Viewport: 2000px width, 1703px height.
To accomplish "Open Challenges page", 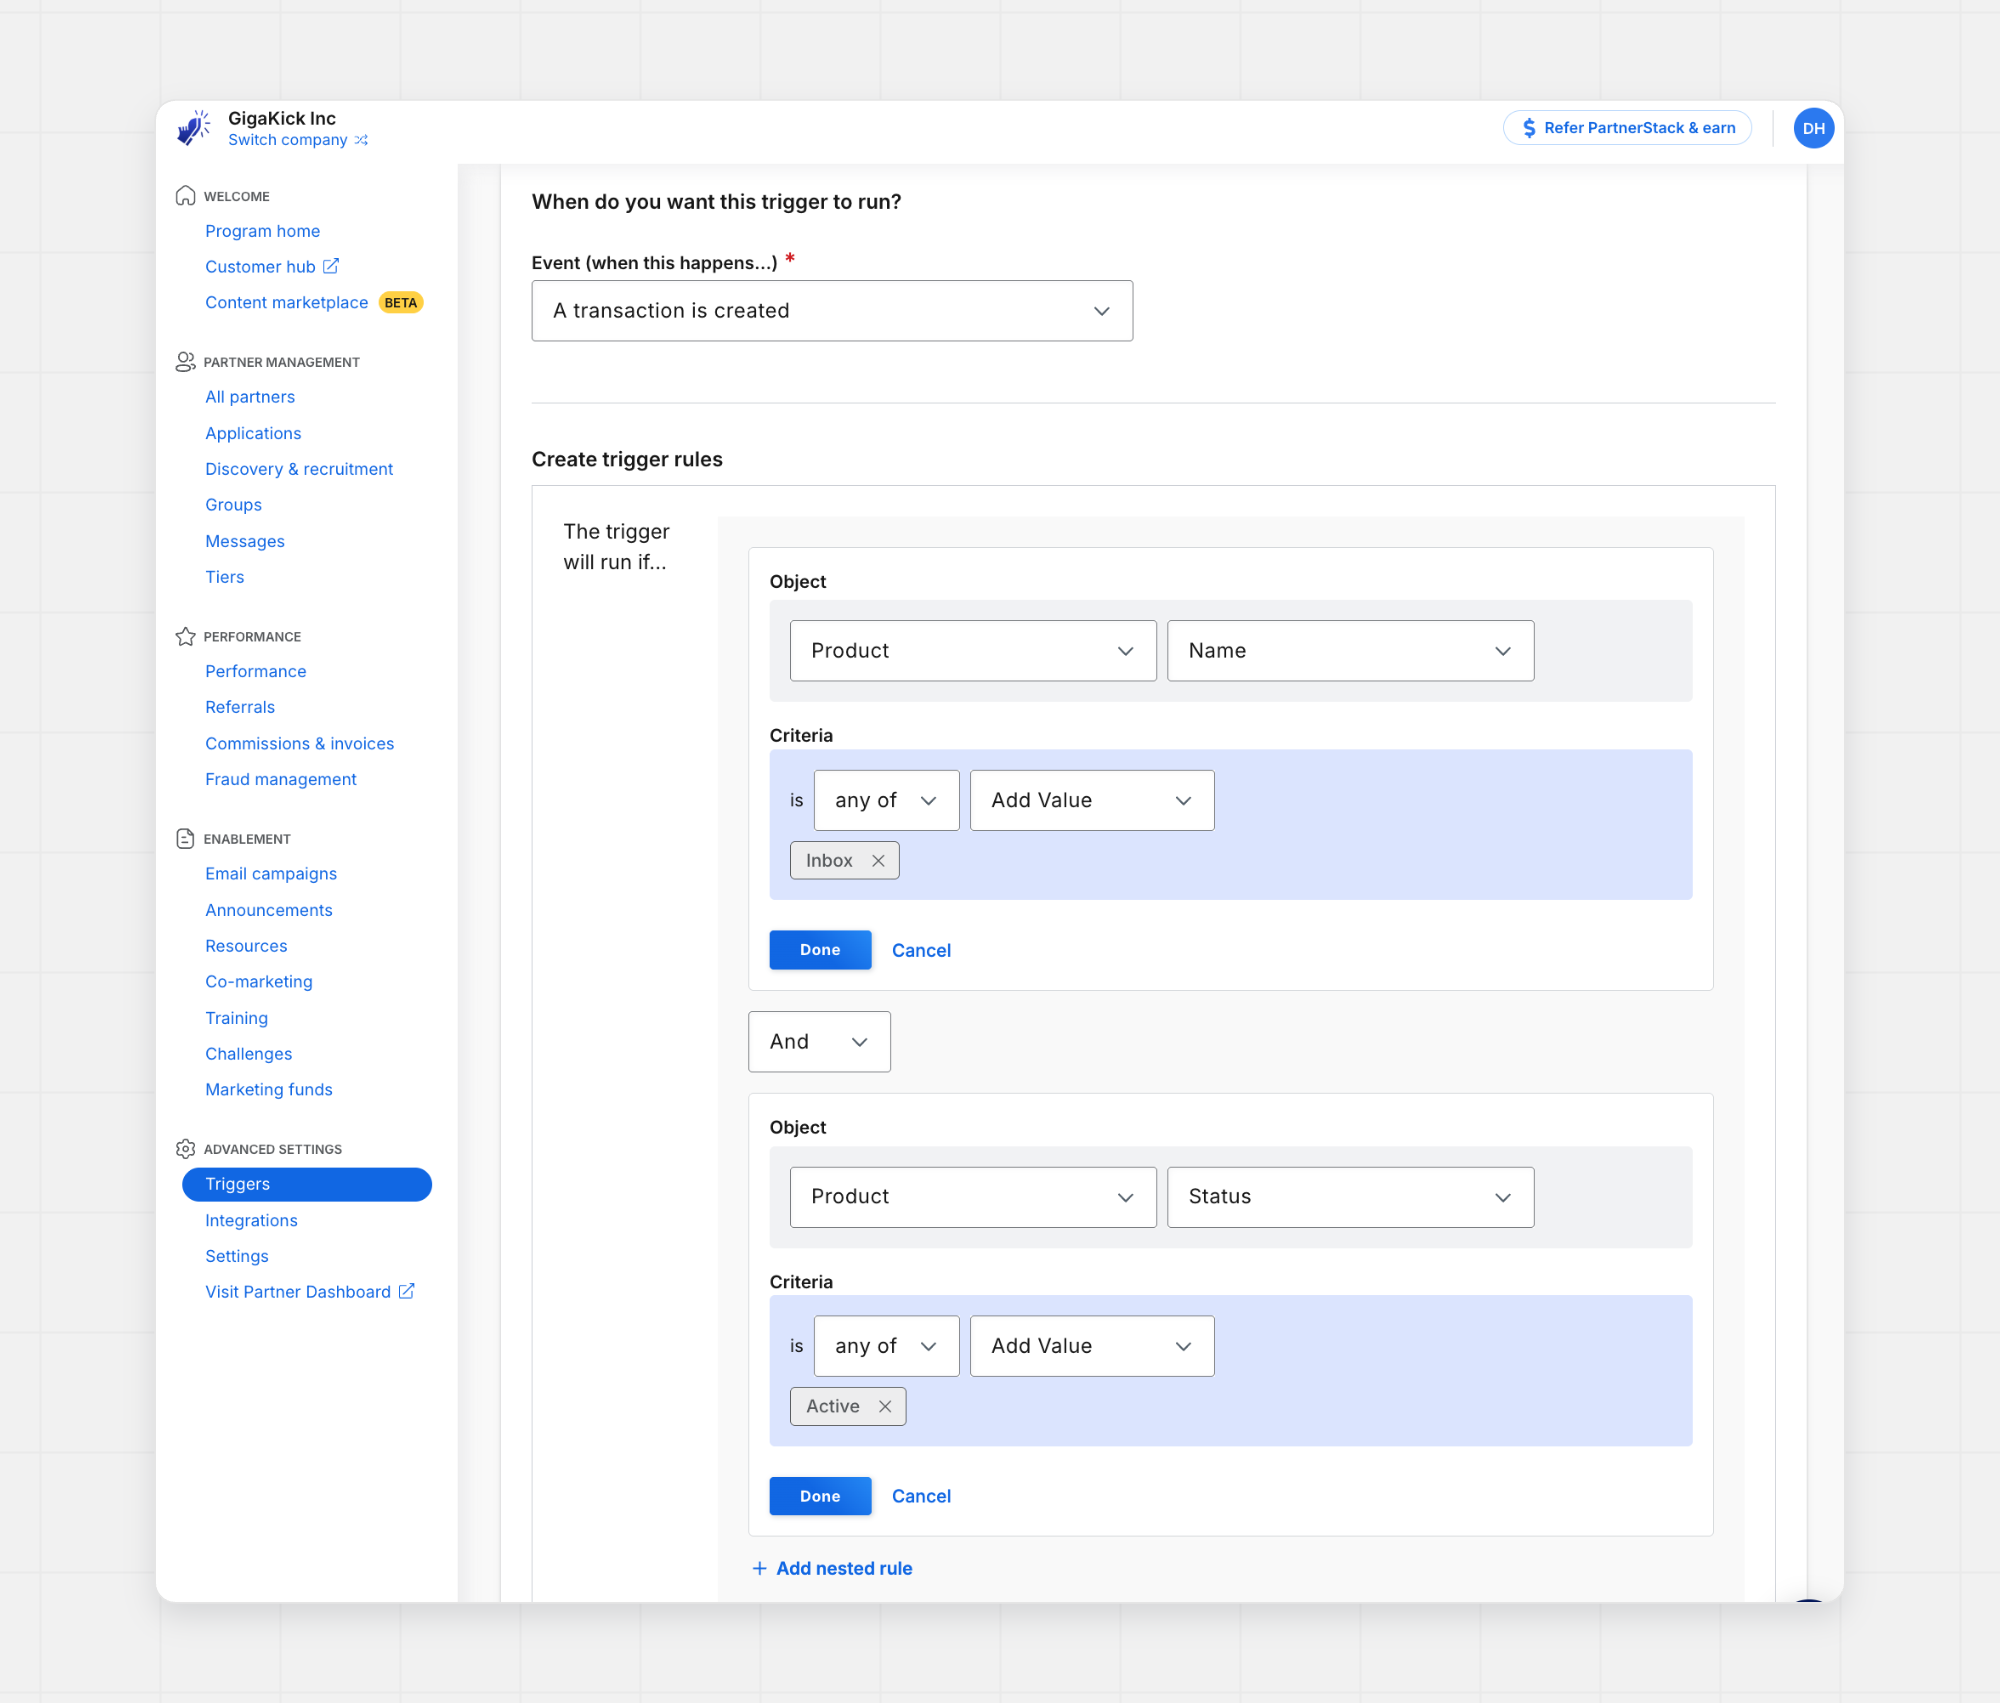I will coord(249,1054).
